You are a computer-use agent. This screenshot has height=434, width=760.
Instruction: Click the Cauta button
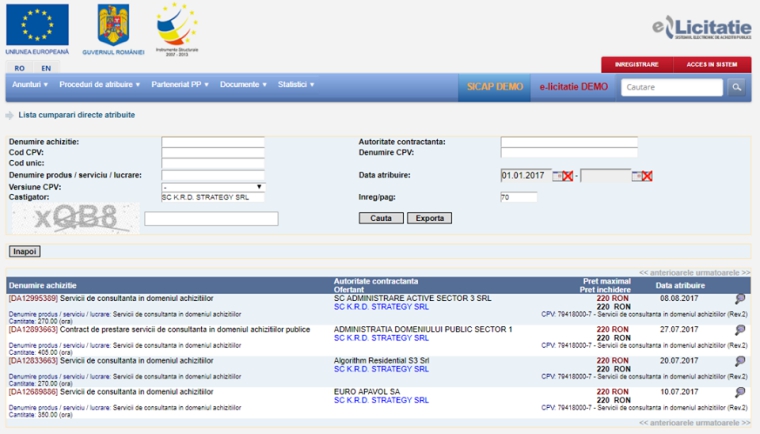point(381,218)
